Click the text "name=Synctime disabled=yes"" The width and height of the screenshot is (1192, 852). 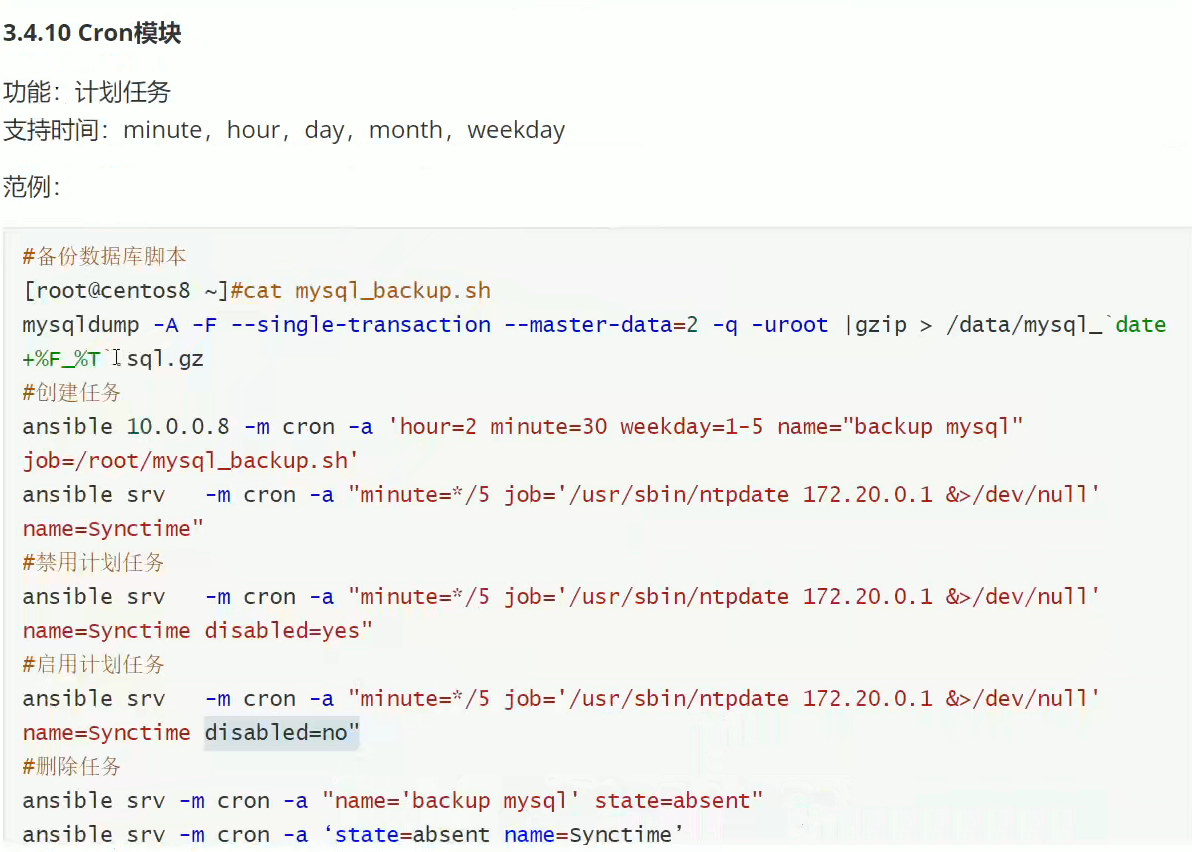(198, 630)
